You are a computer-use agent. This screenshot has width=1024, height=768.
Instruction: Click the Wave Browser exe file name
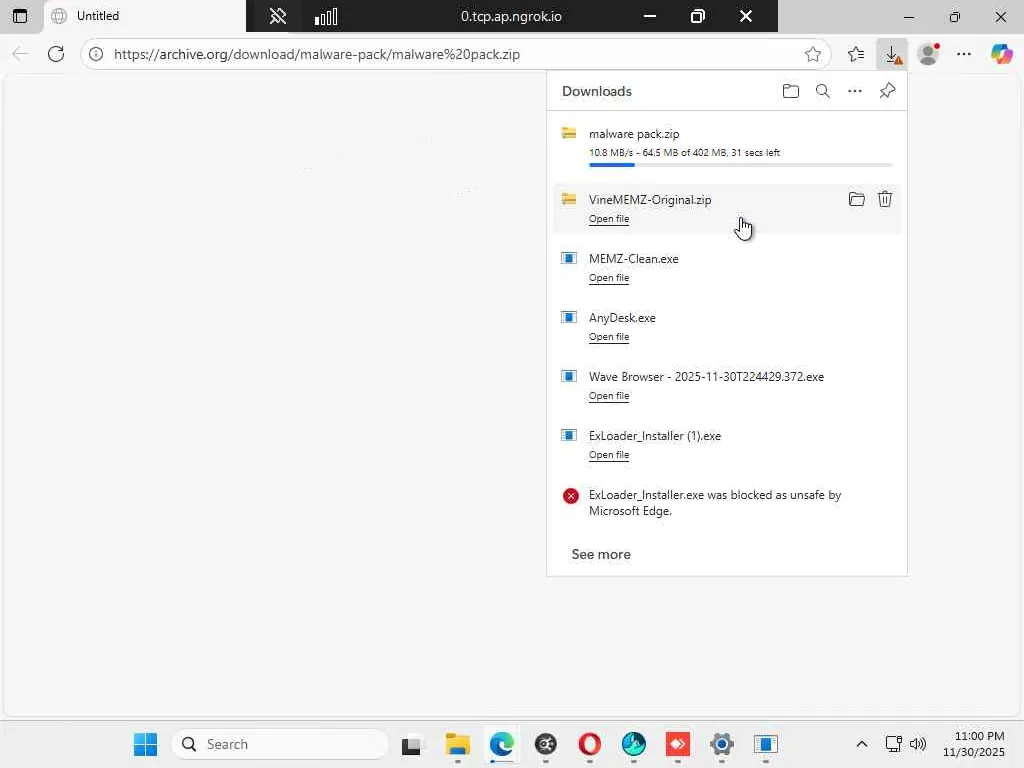tap(706, 377)
